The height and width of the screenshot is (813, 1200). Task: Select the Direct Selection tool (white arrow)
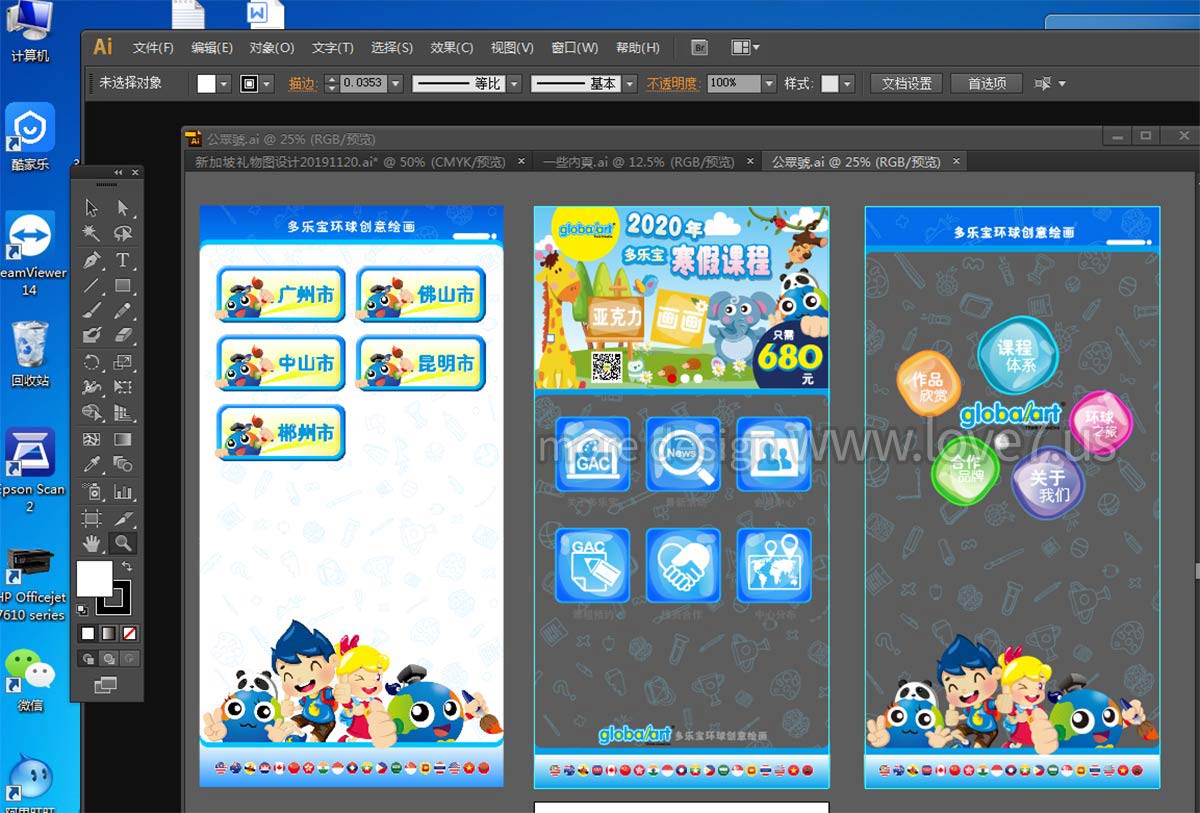point(123,208)
